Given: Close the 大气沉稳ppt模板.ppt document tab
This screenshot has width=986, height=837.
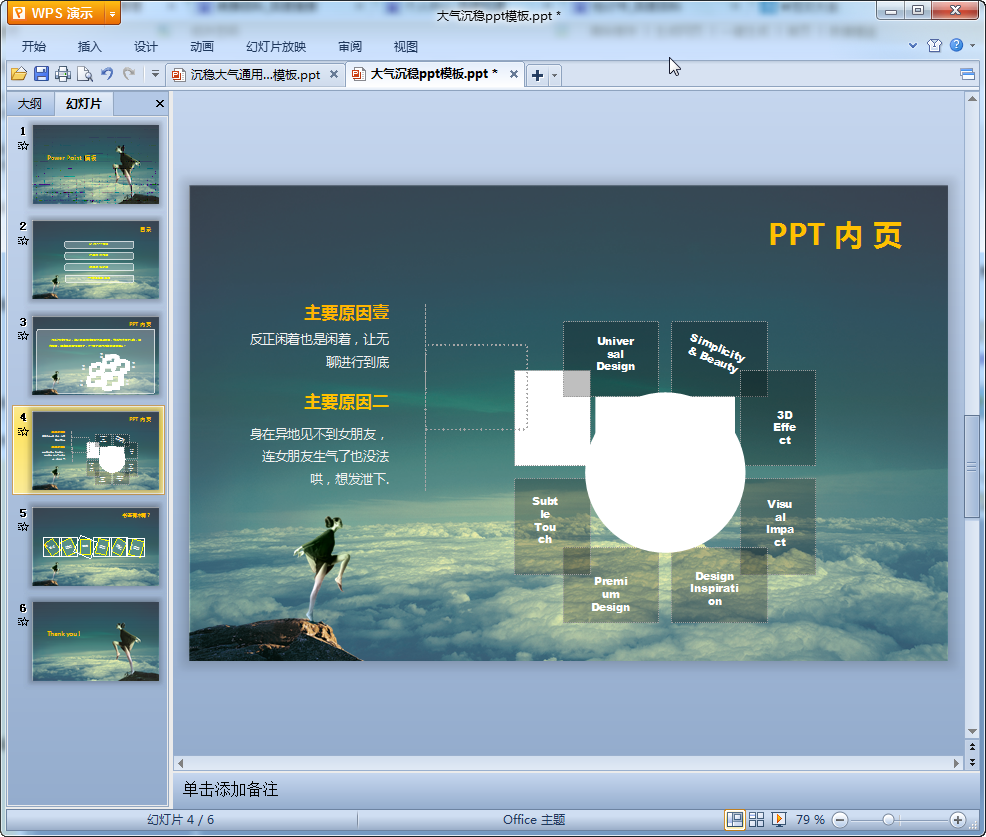Looking at the screenshot, I should 514,74.
